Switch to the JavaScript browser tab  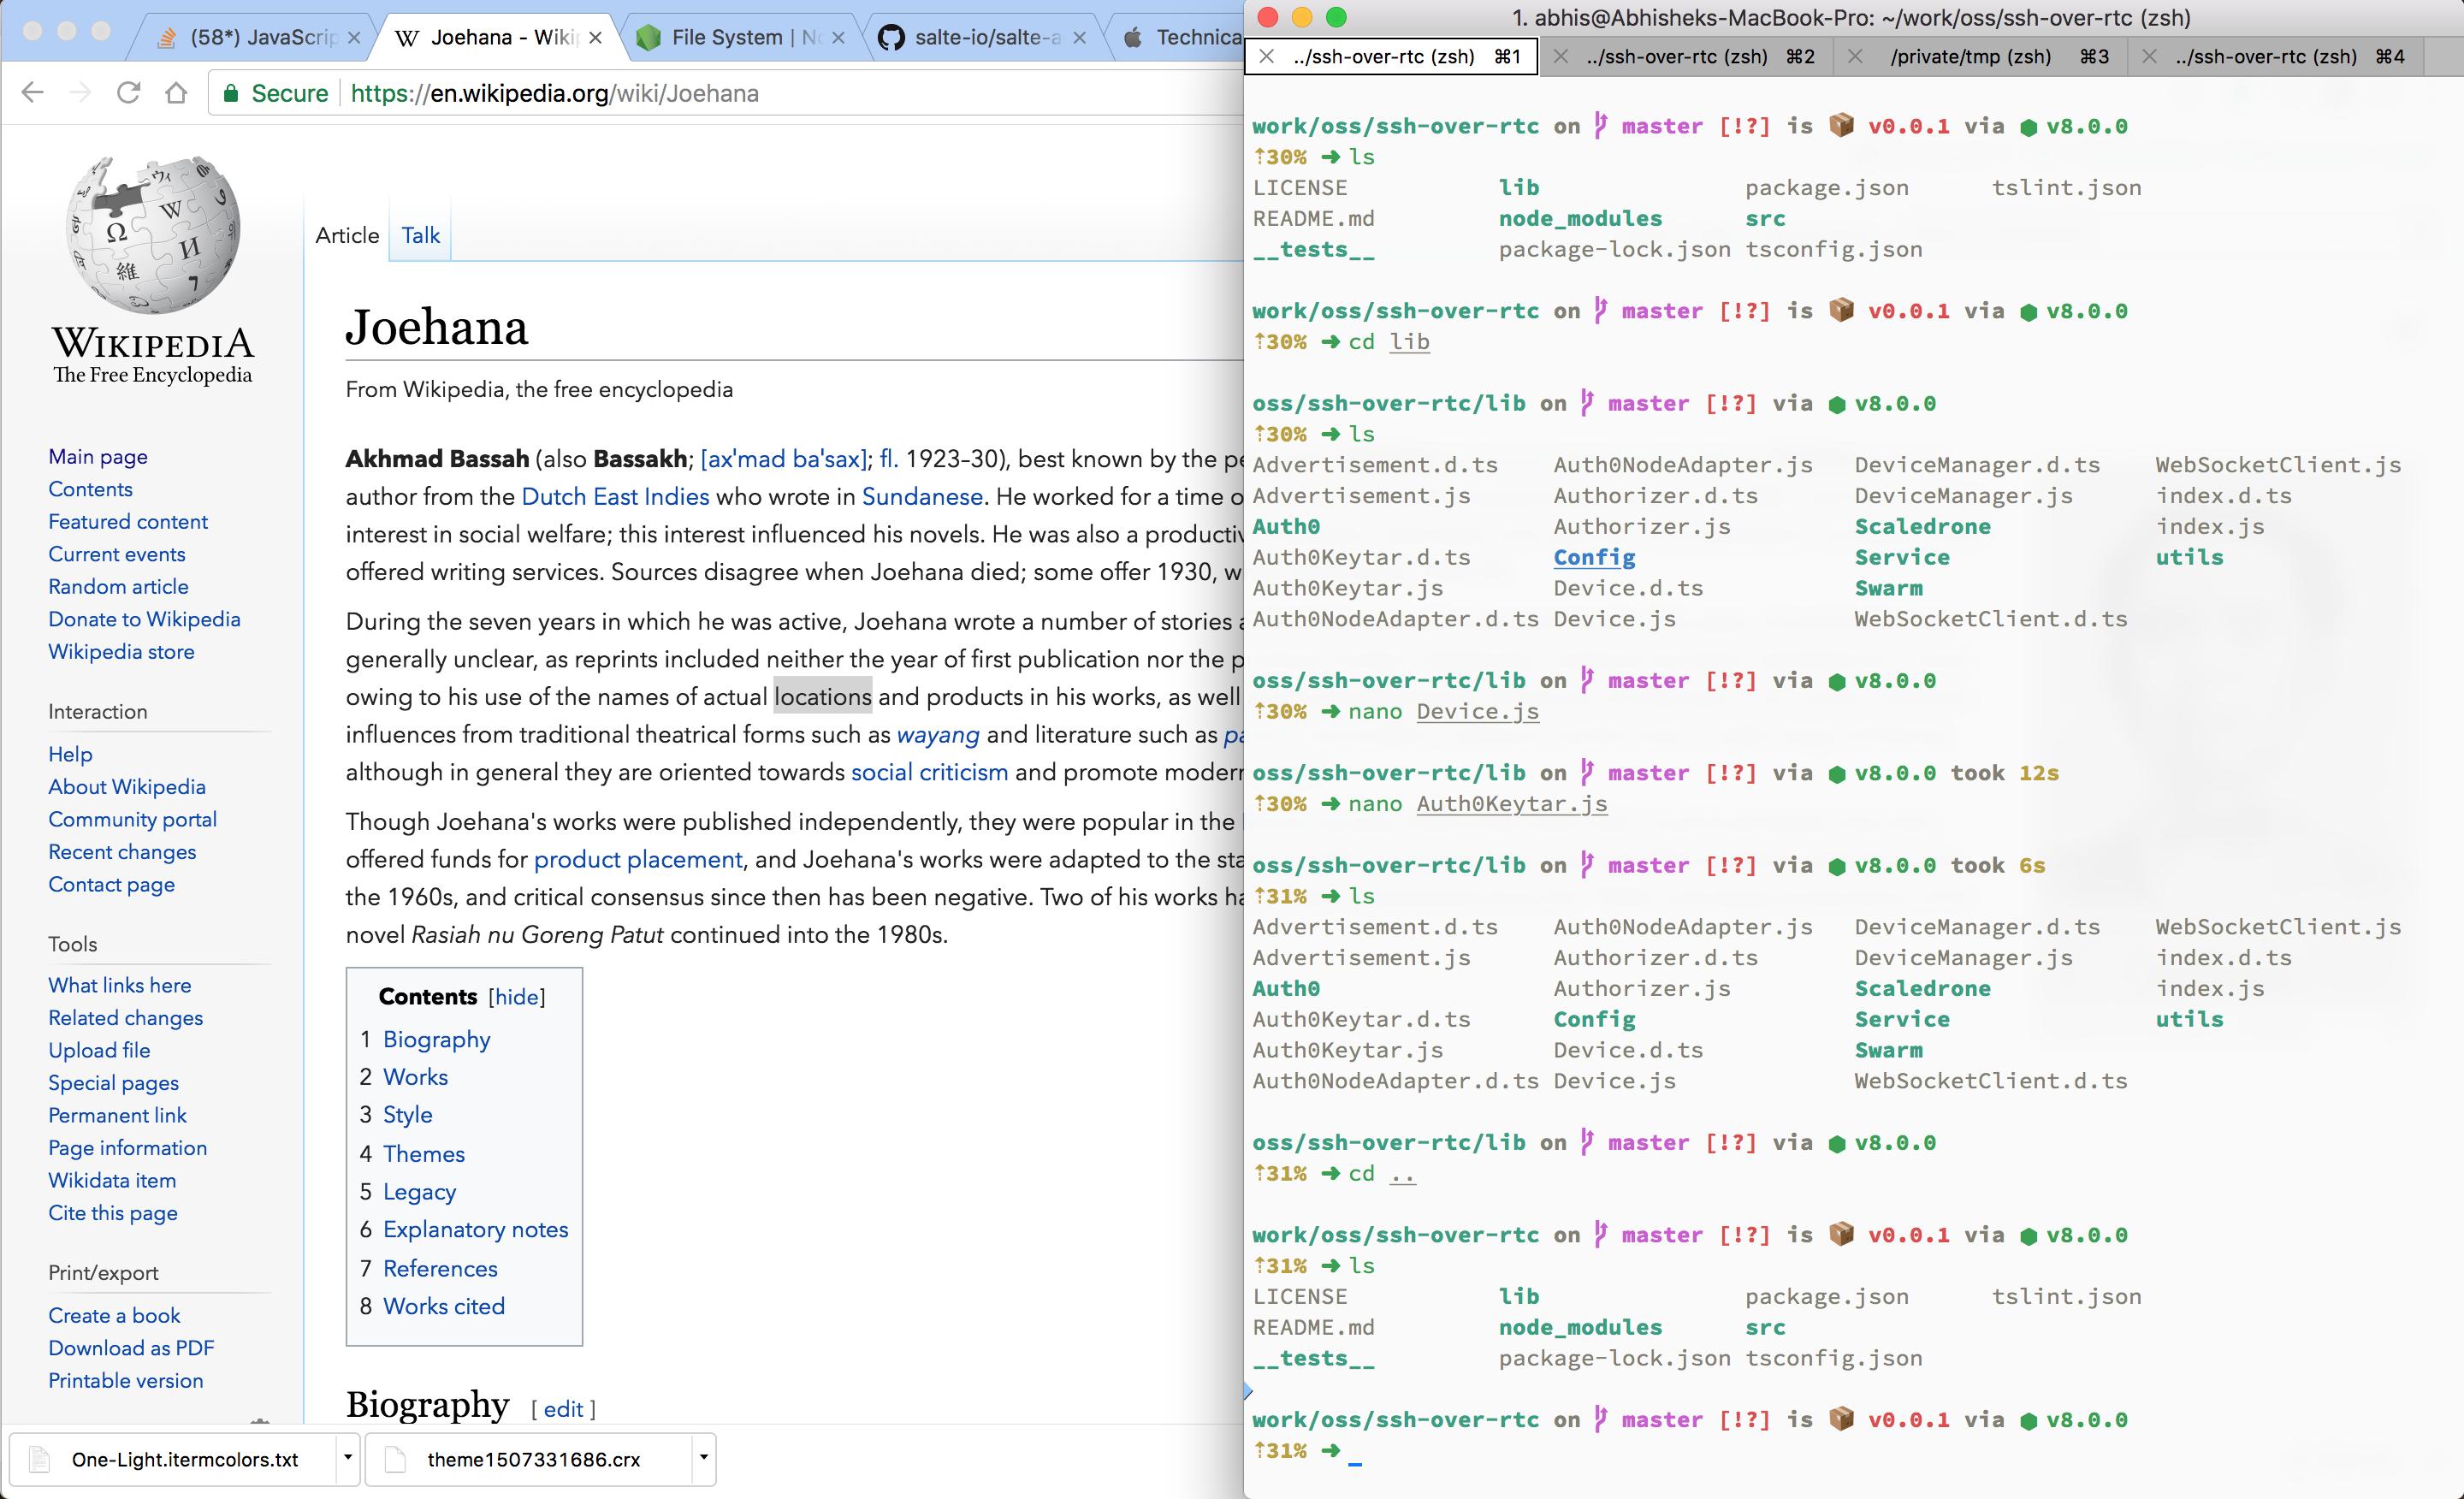(250, 38)
